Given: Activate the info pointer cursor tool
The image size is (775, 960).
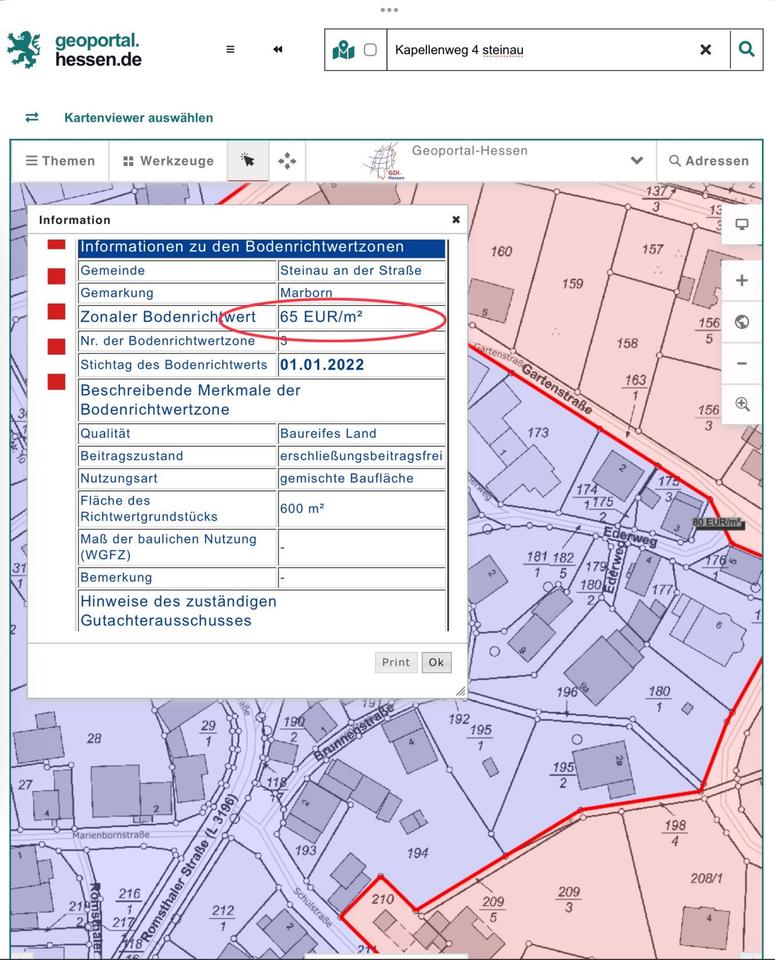Looking at the screenshot, I should (x=248, y=161).
